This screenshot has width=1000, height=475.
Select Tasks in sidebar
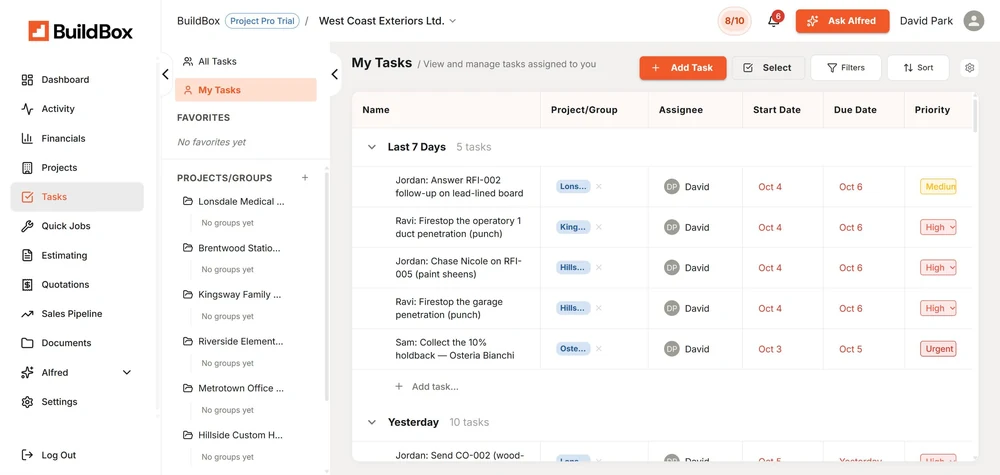coord(77,197)
